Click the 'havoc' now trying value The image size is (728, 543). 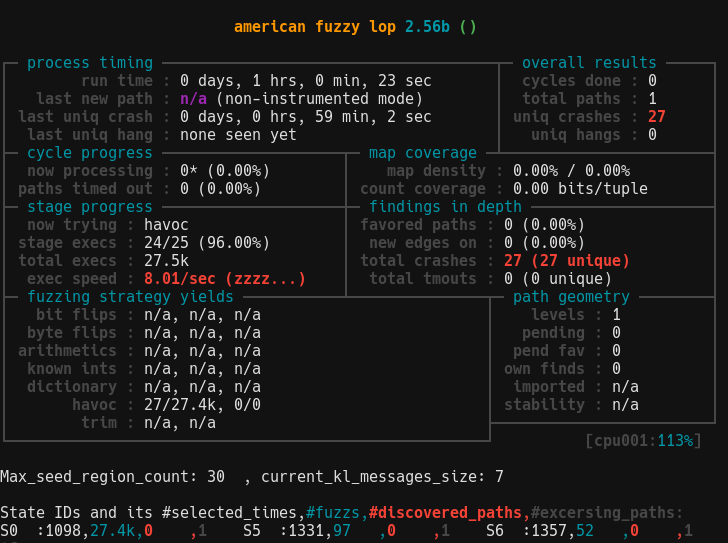(166, 225)
